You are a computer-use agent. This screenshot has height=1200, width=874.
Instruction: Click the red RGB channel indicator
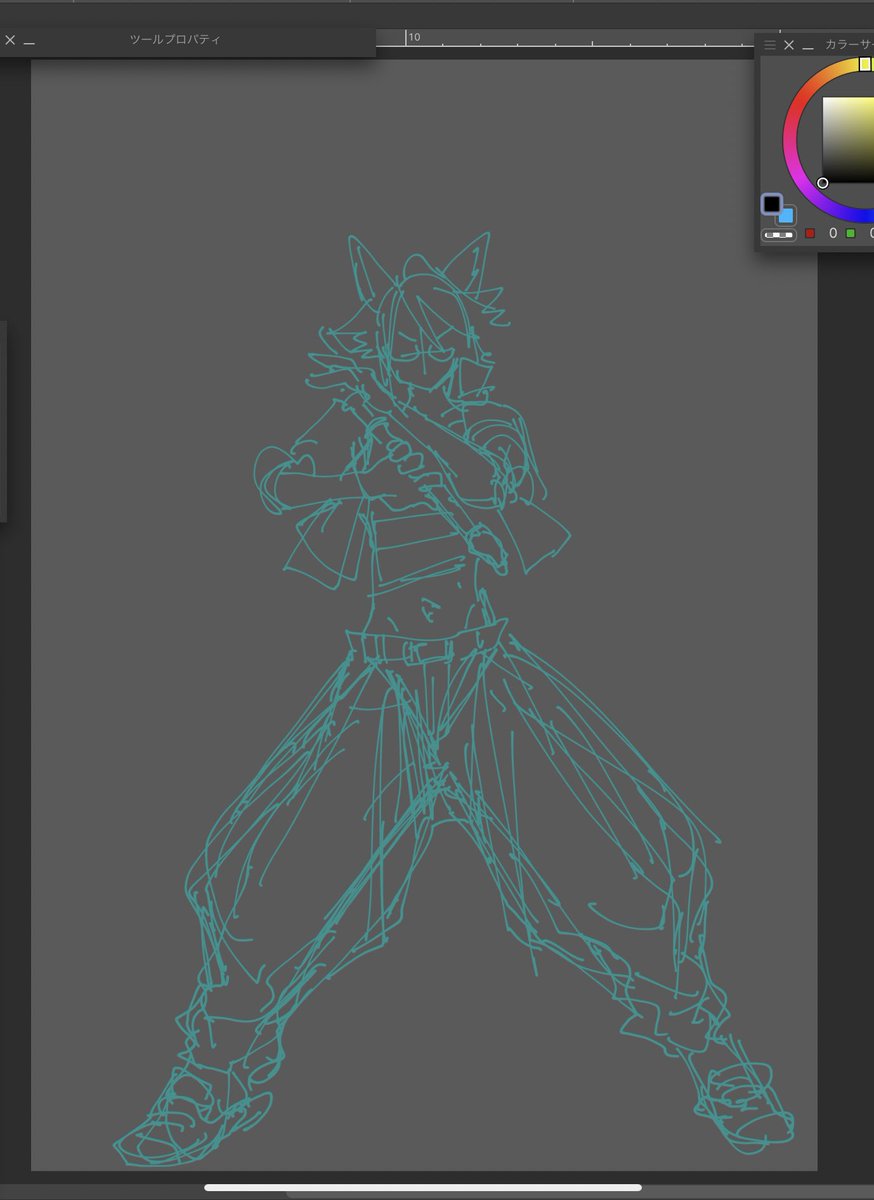click(810, 233)
